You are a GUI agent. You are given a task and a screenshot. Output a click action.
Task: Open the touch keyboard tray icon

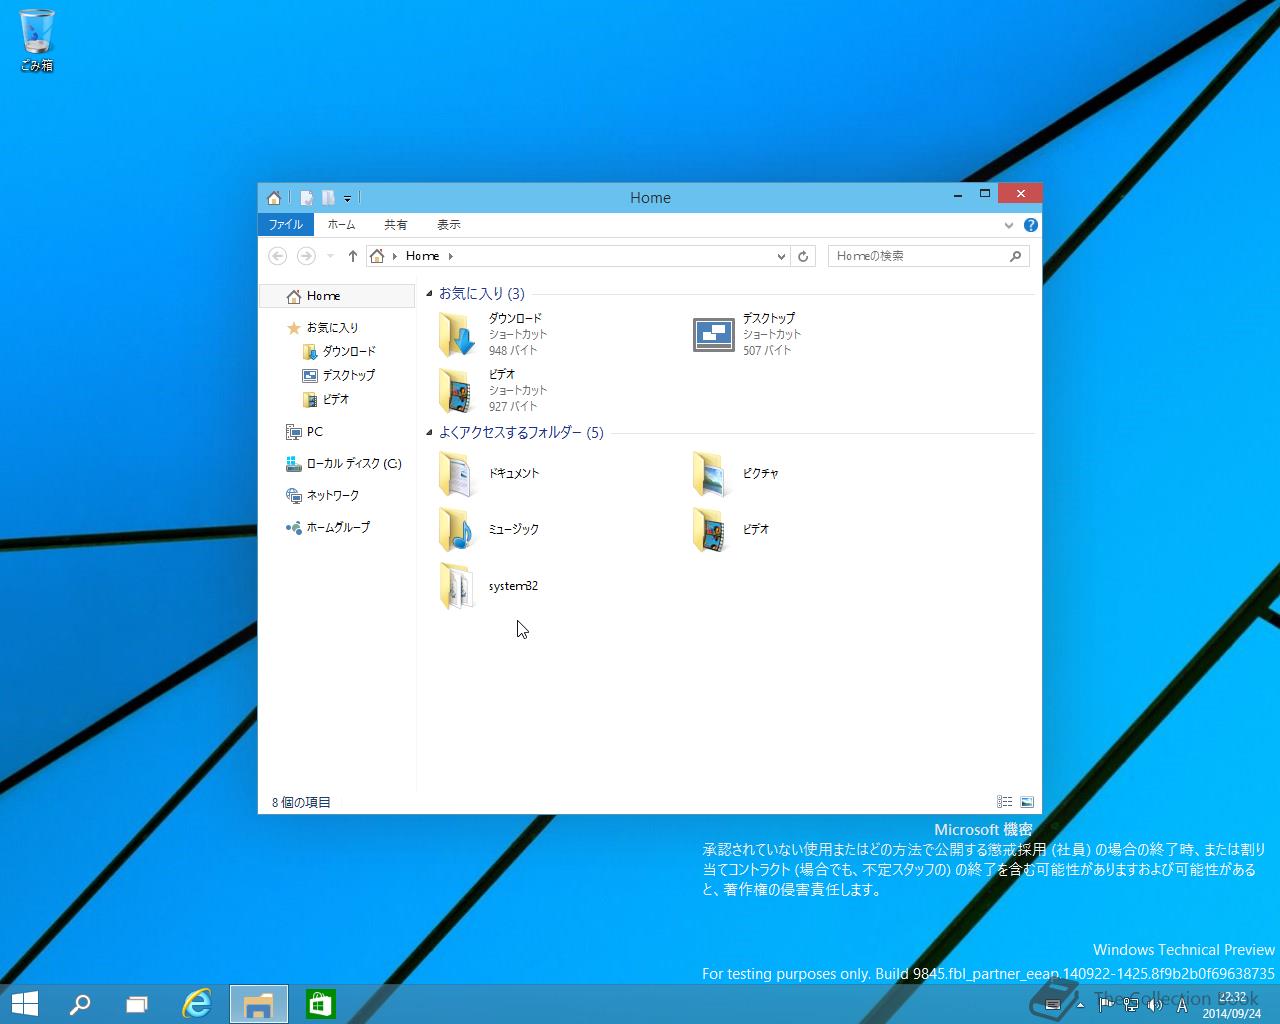(1052, 1005)
